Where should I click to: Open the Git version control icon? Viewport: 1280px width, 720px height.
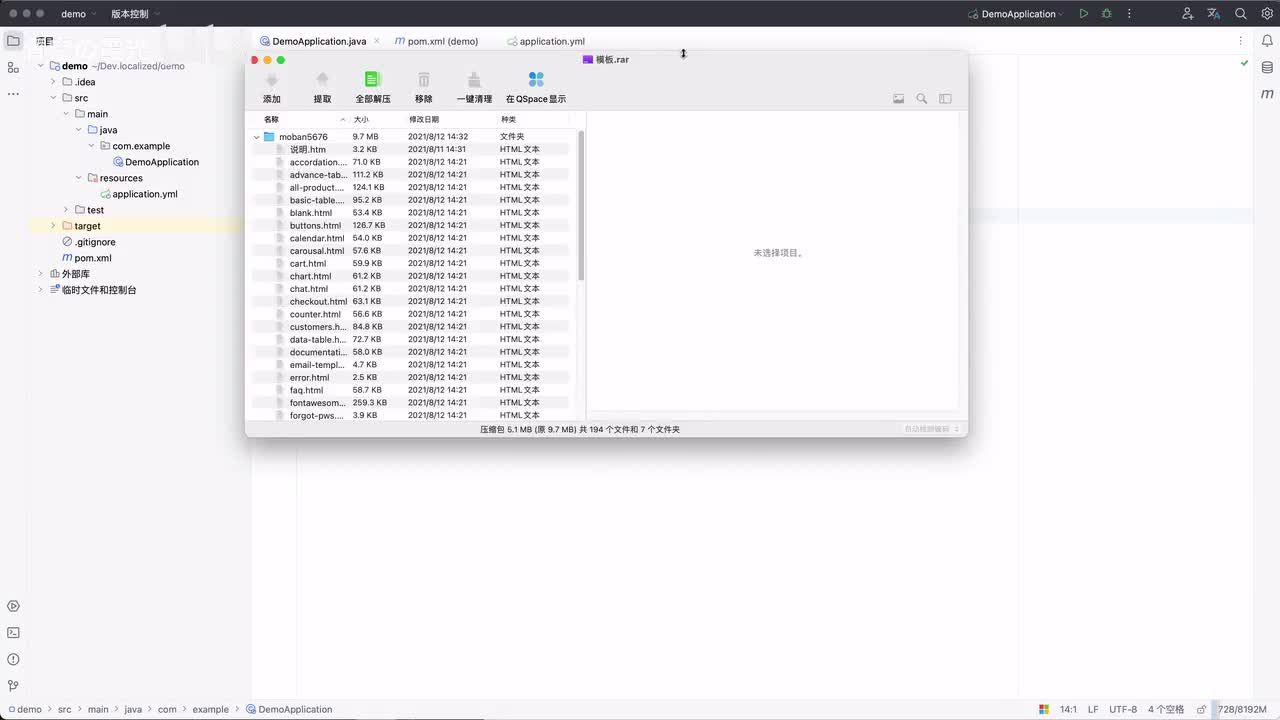(13, 686)
